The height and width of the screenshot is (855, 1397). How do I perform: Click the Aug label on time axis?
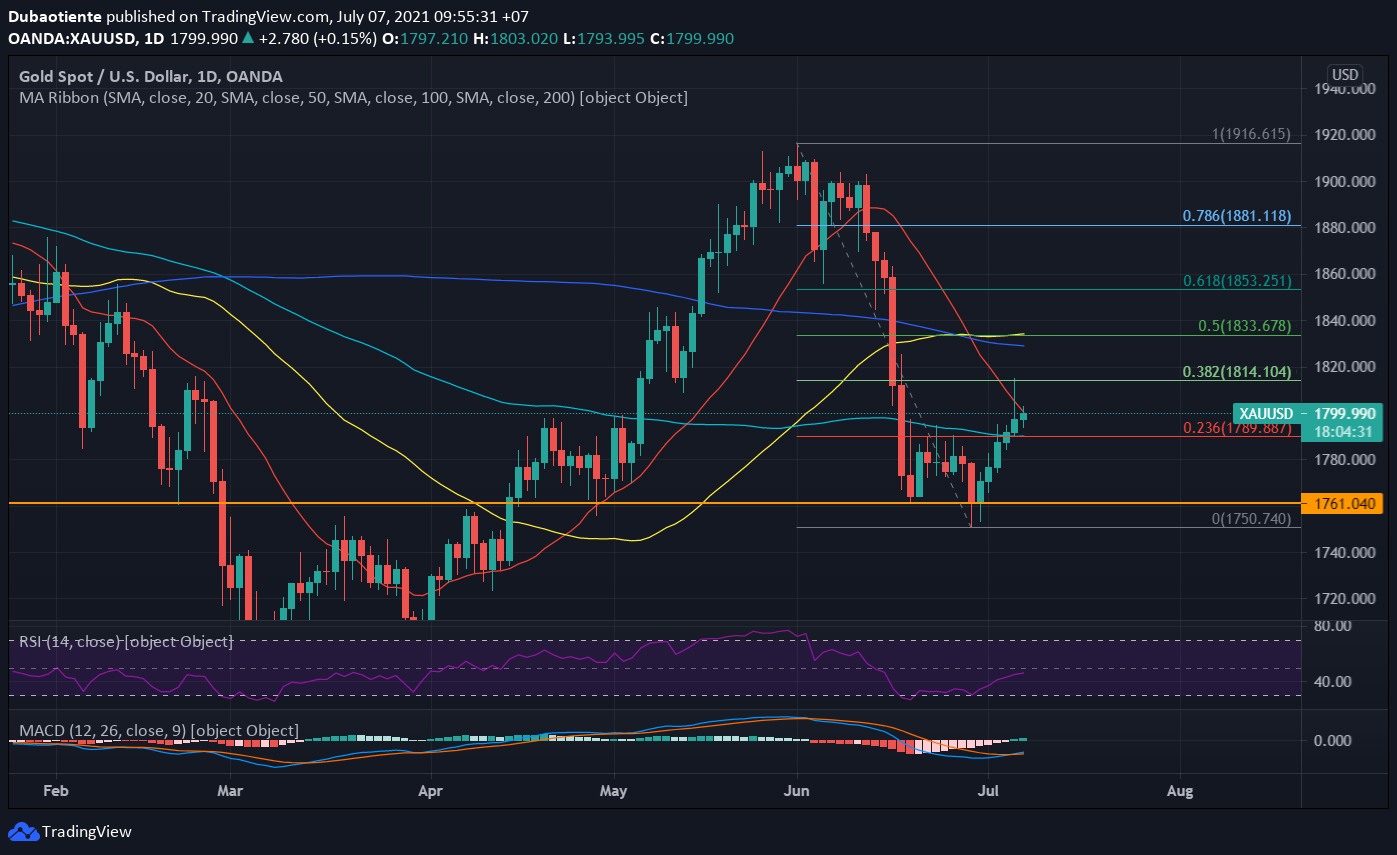(x=1180, y=792)
